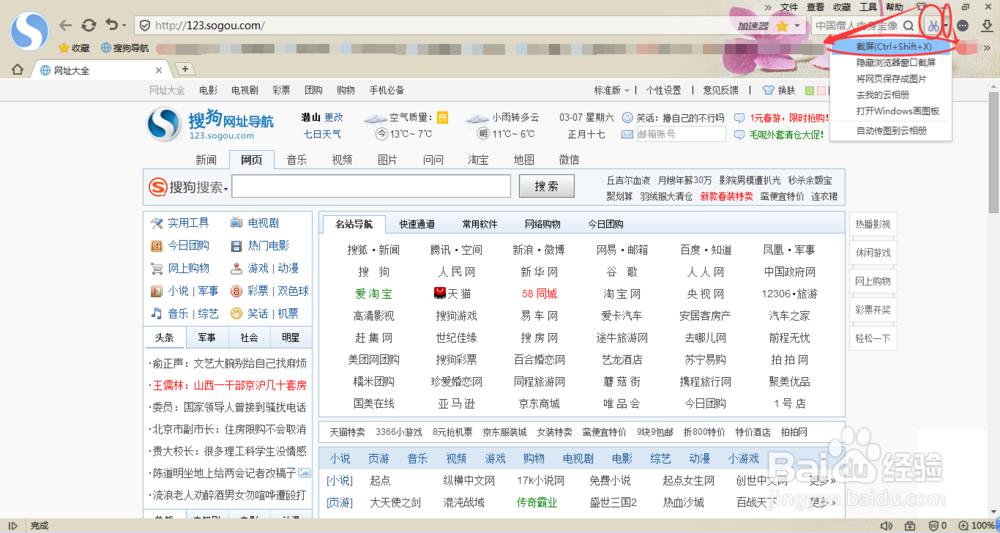Click the sidebar toggle icon in status bar

[13, 526]
